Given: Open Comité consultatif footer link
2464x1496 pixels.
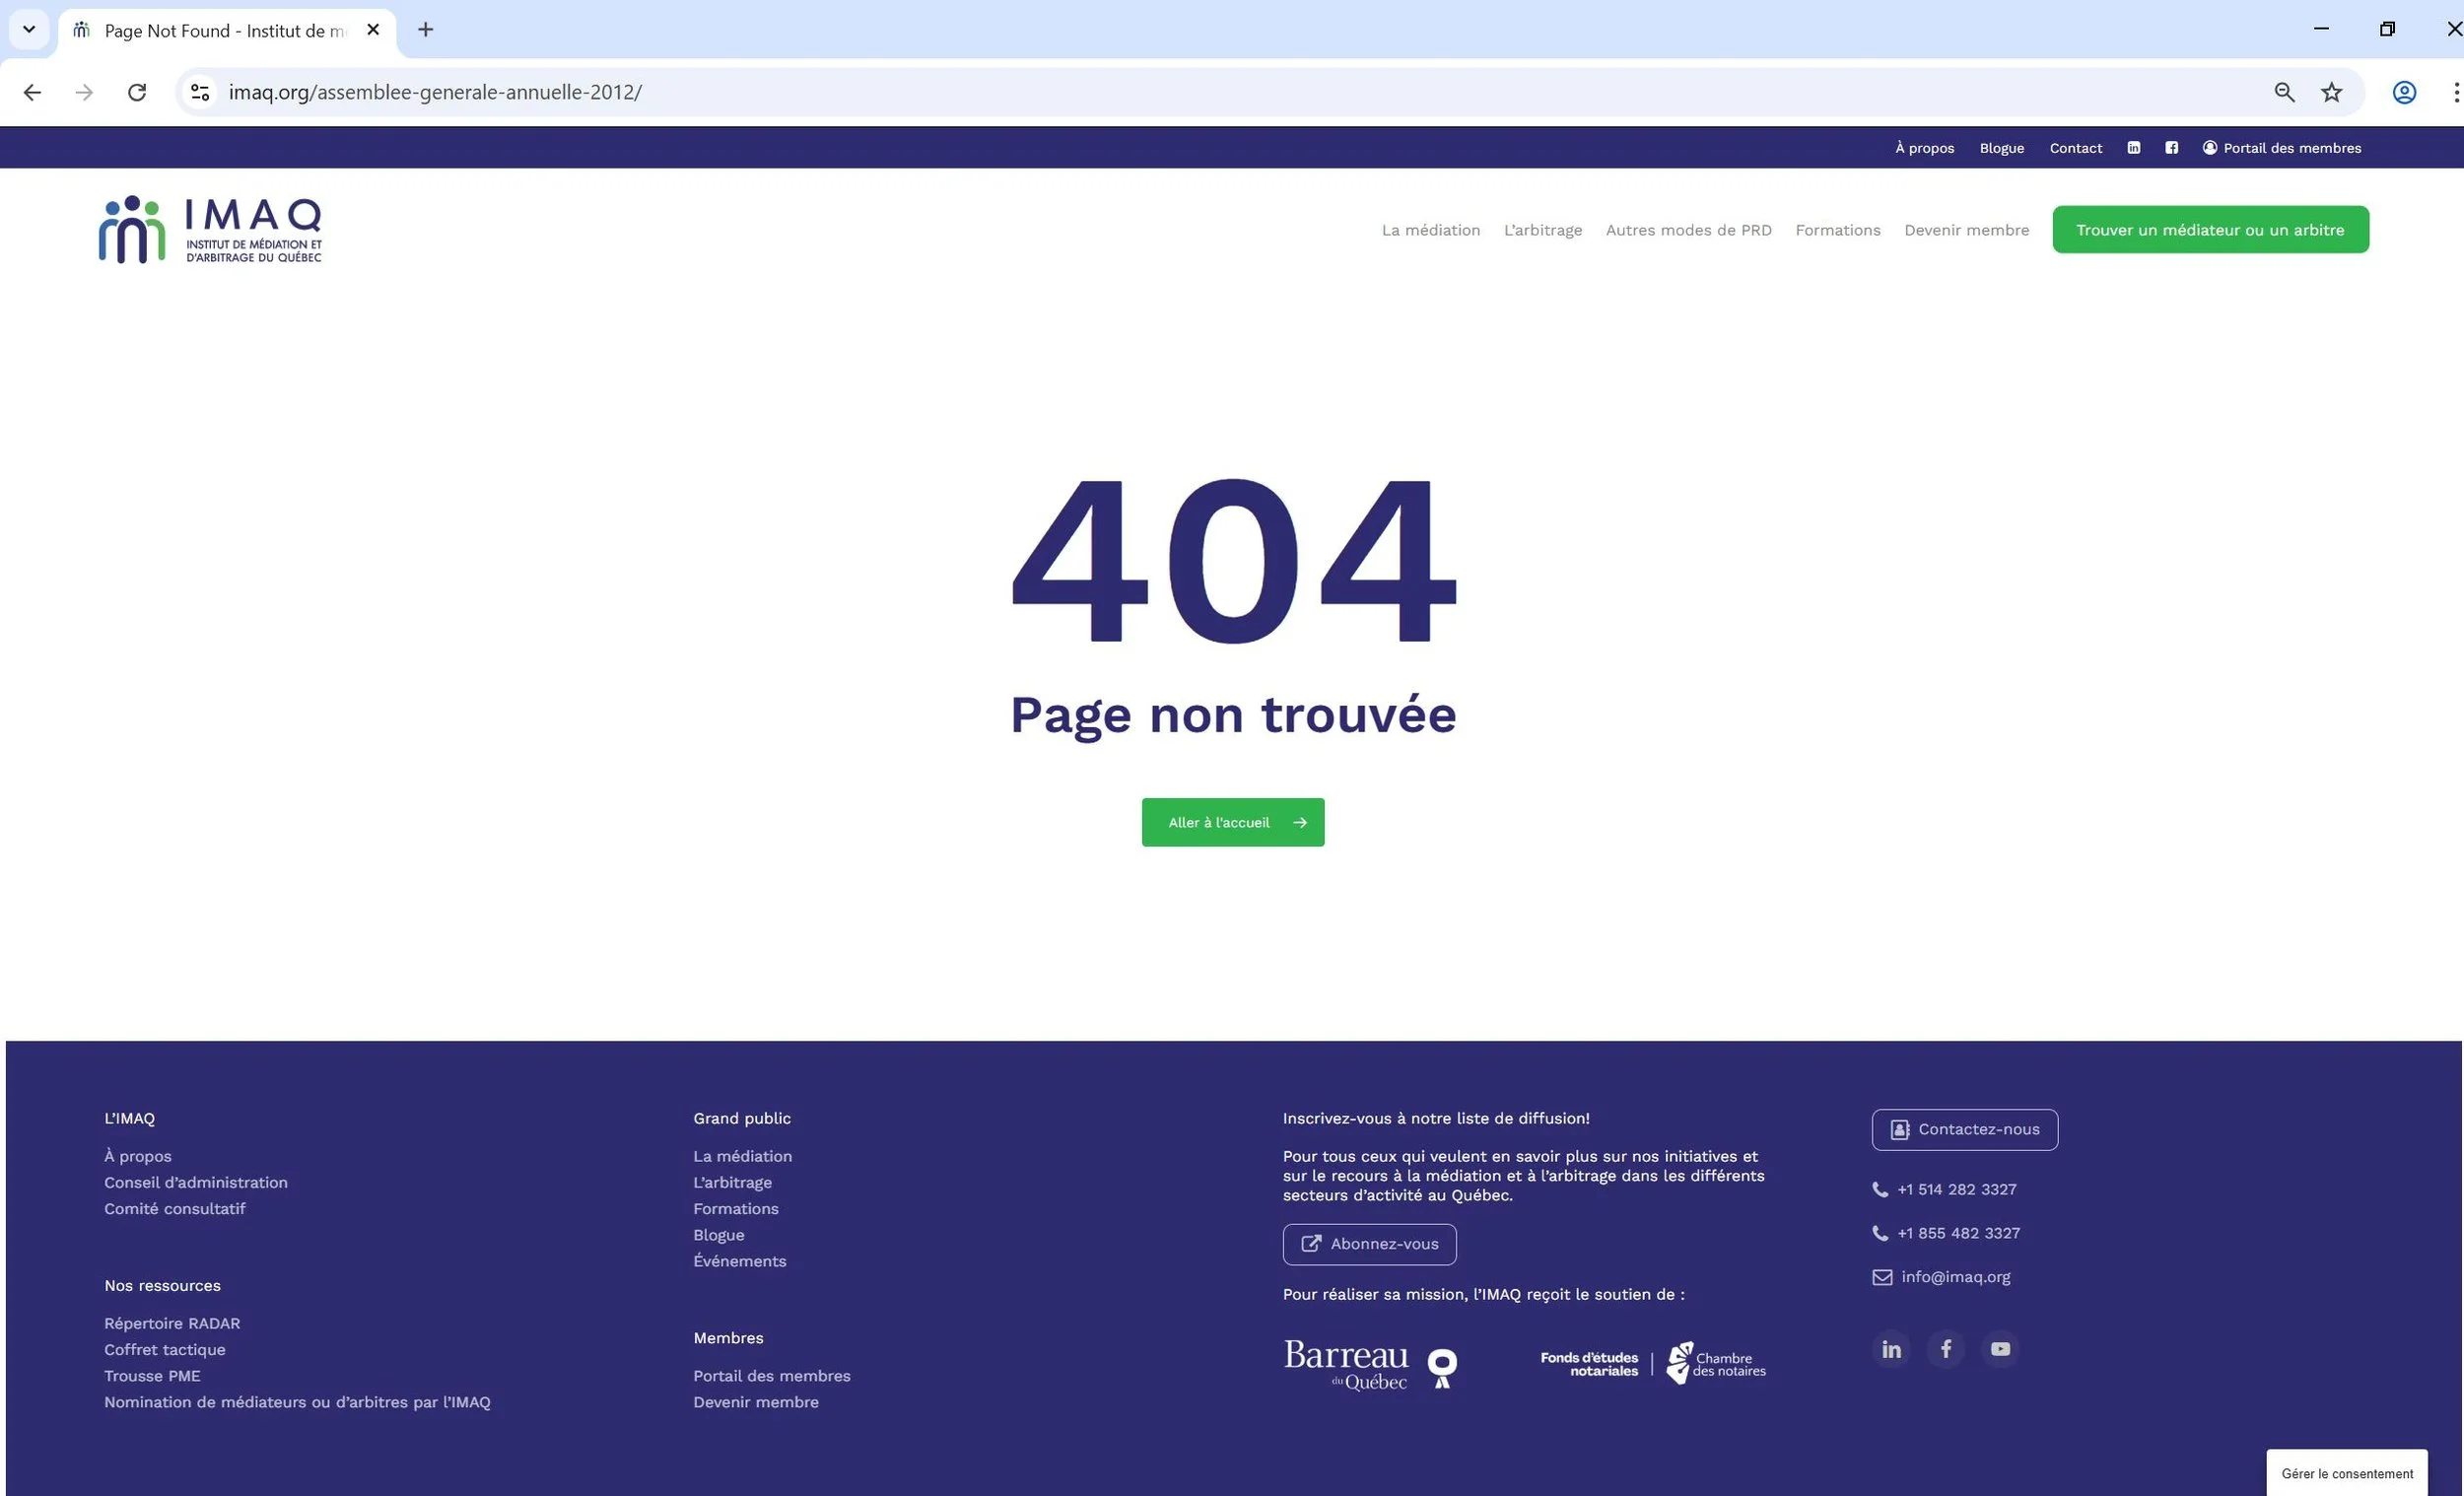Looking at the screenshot, I should pyautogui.click(x=175, y=1208).
